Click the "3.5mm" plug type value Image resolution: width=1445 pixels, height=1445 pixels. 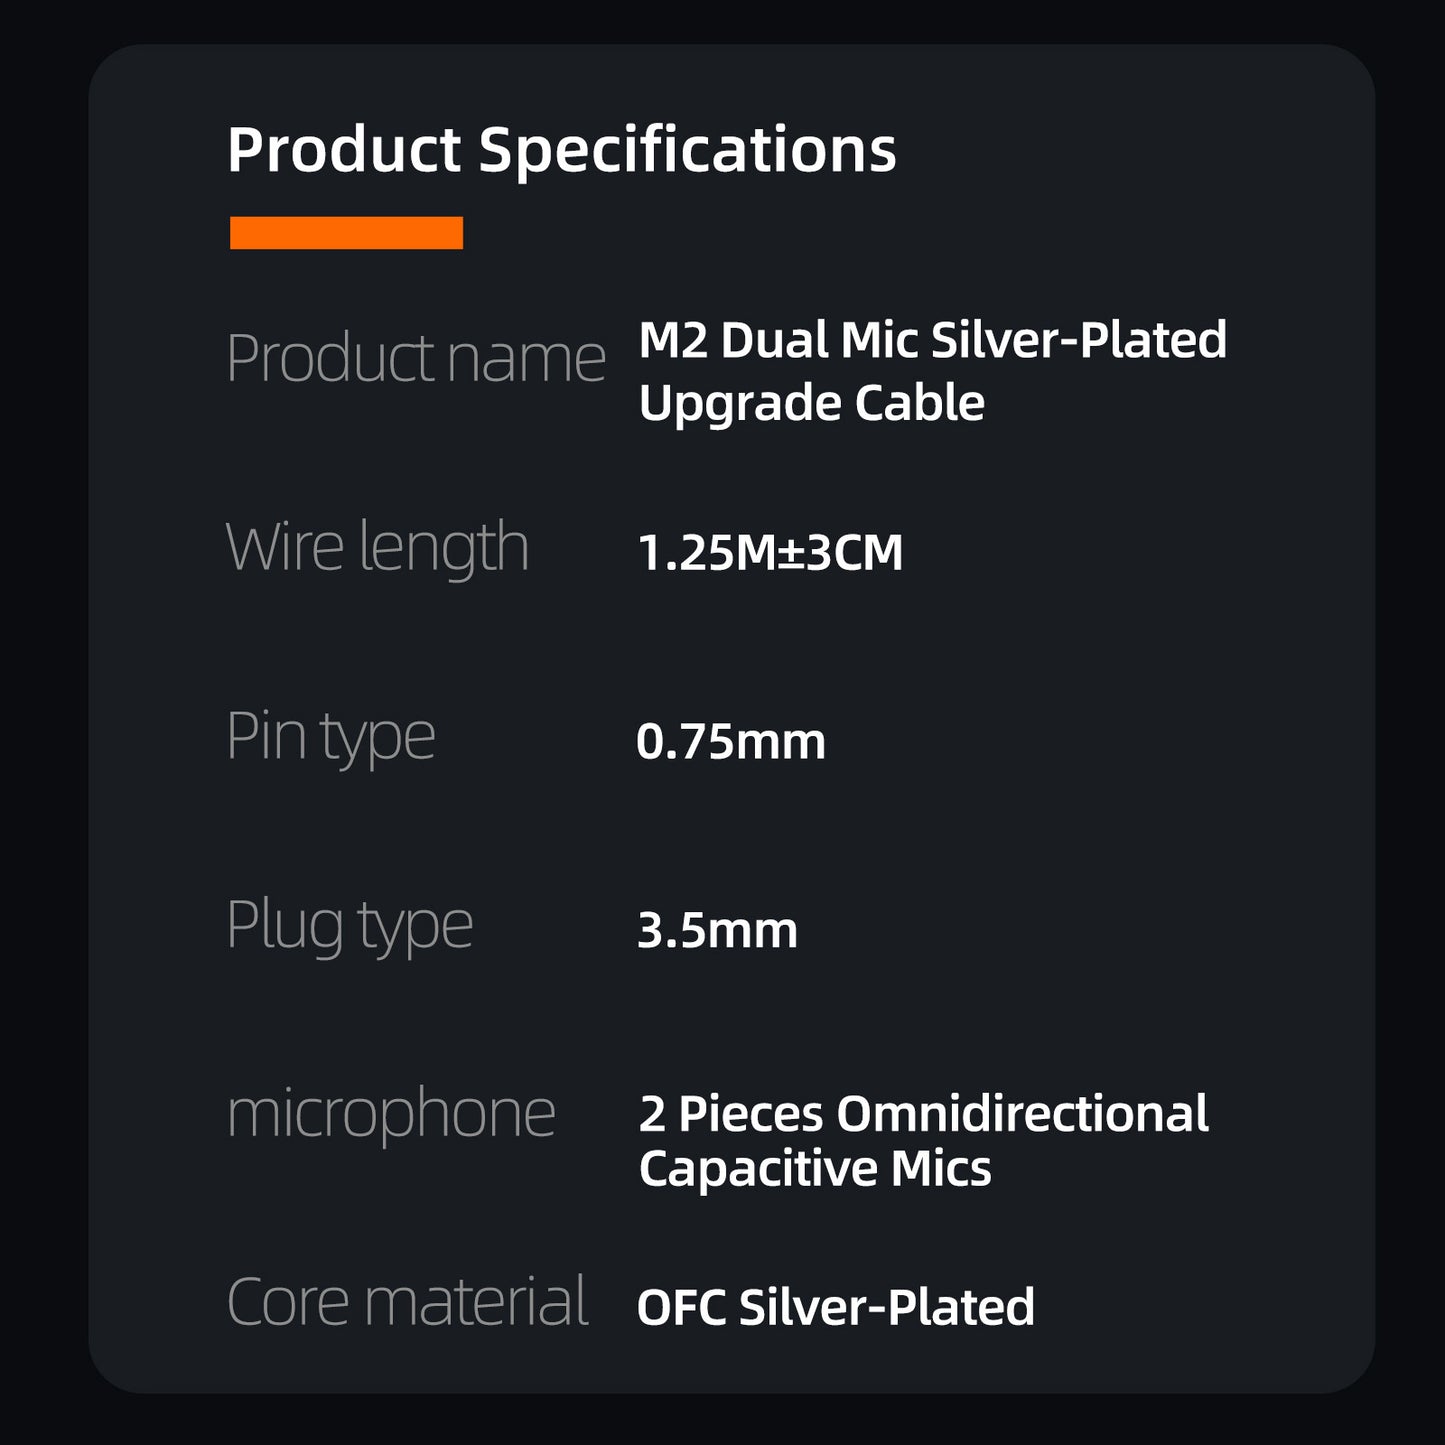717,931
